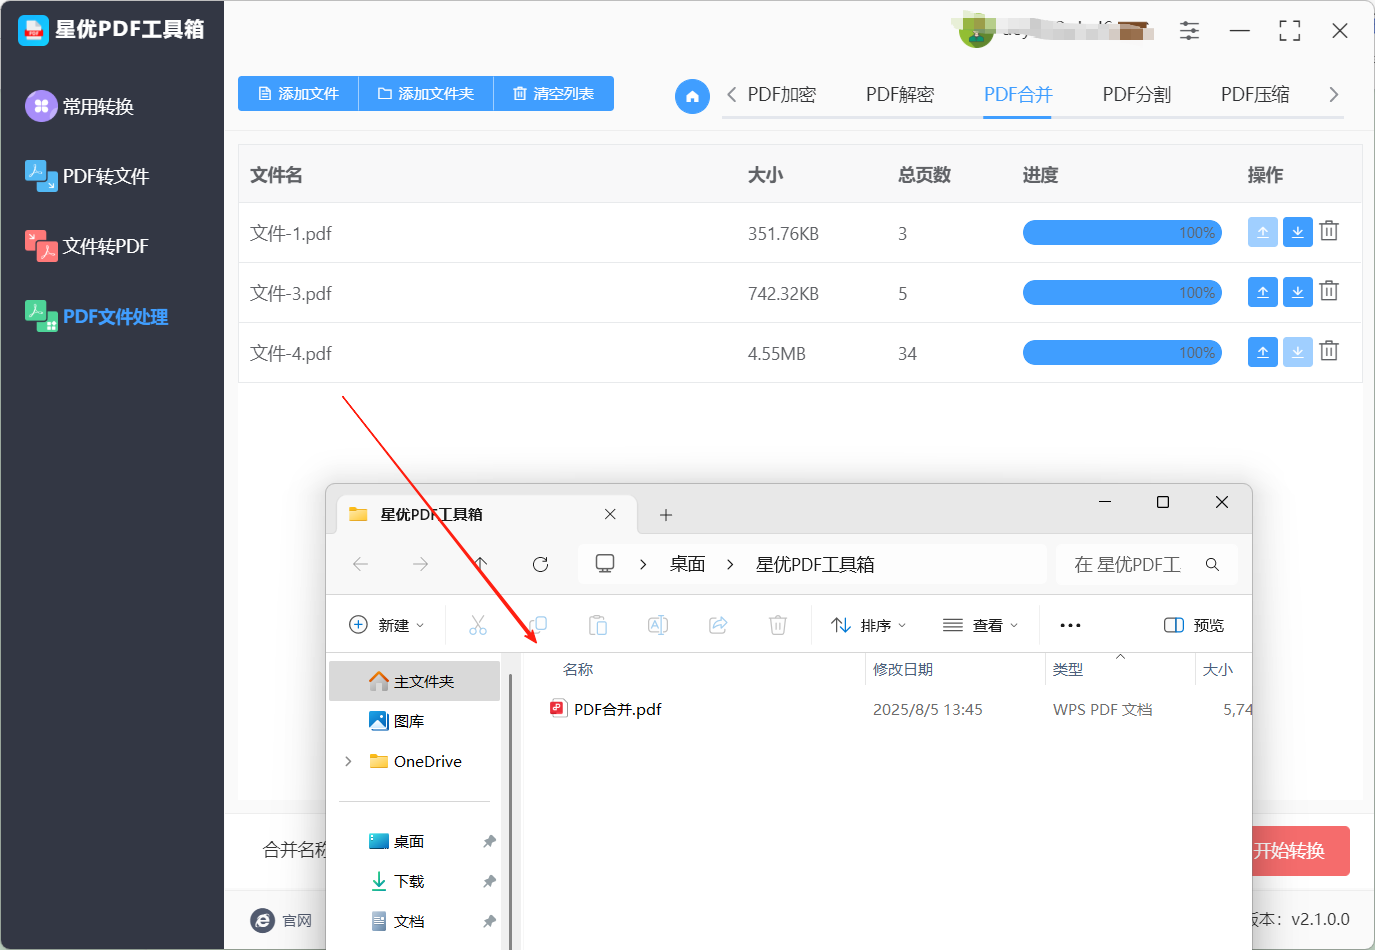This screenshot has width=1375, height=950.
Task: Click the Delete trash icon in Explorer toolbar
Action: coord(778,625)
